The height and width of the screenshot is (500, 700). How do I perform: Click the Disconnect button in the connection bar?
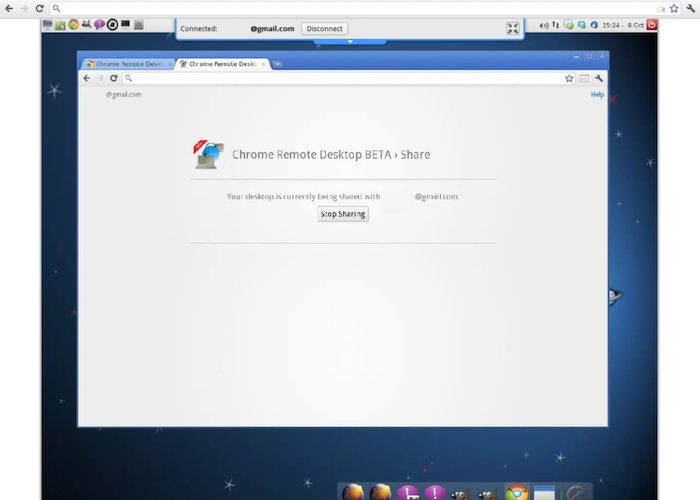(x=325, y=29)
